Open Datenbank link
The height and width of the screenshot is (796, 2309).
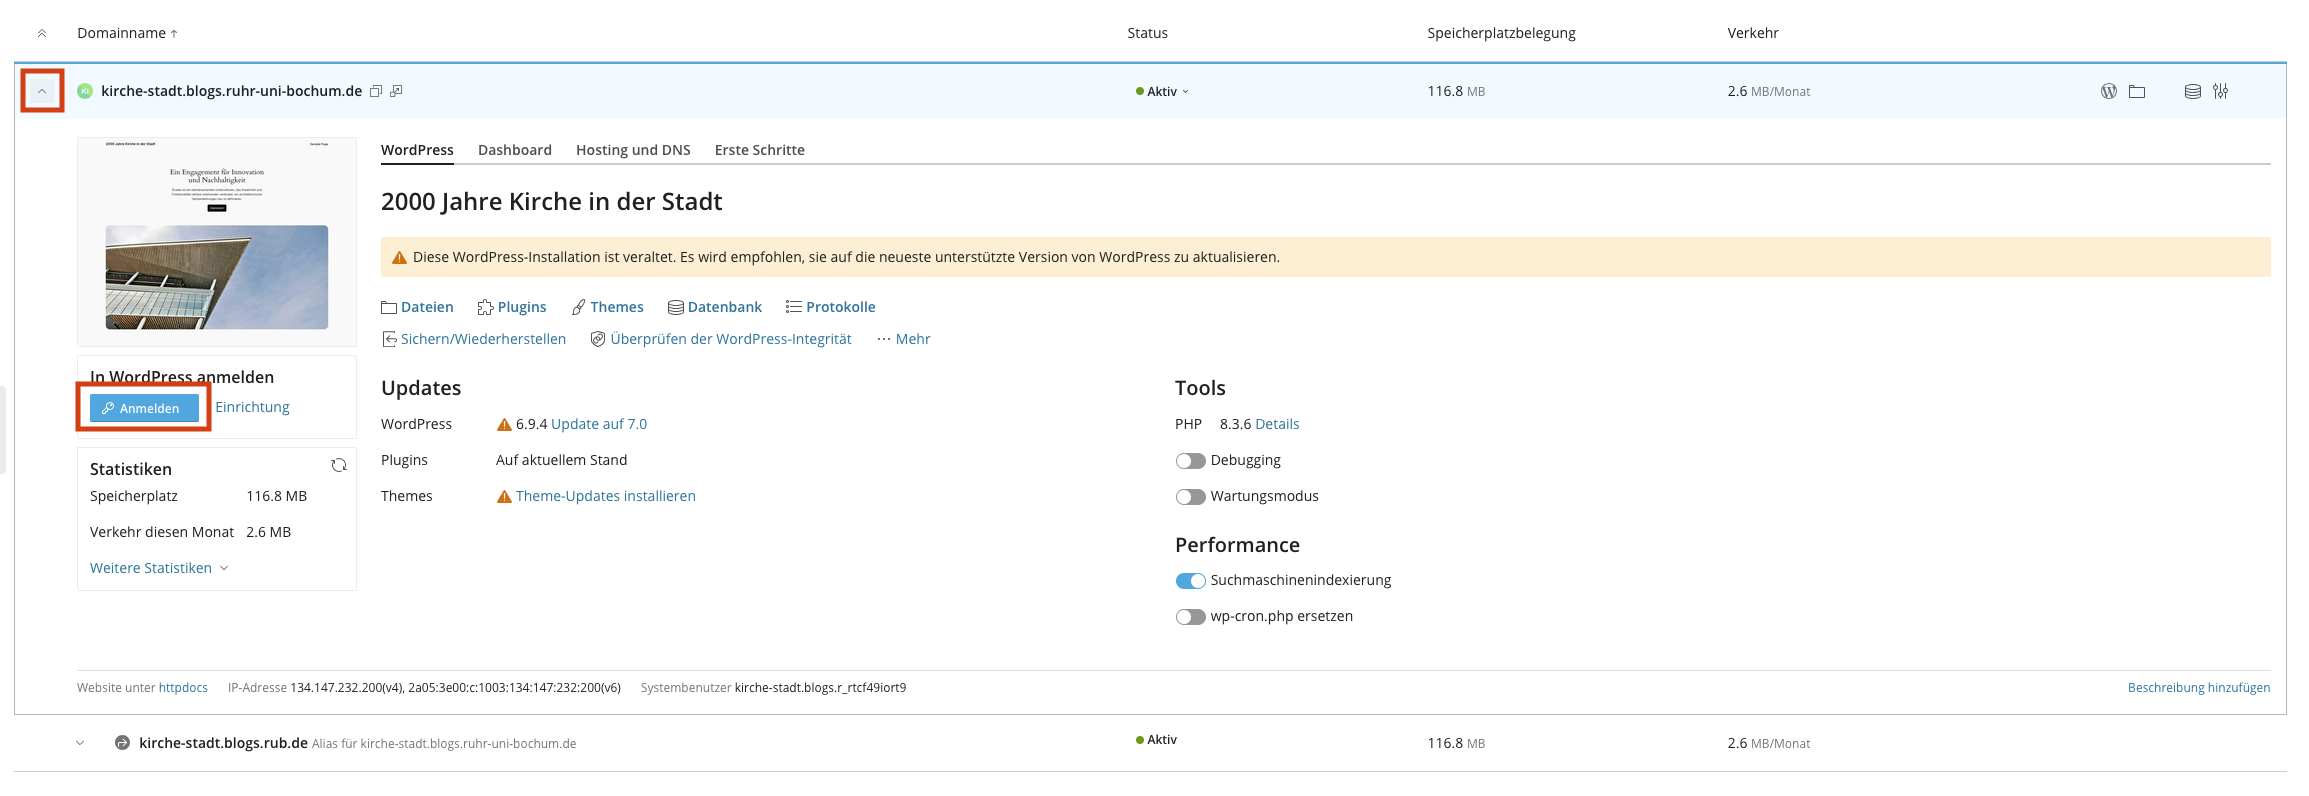tap(715, 307)
